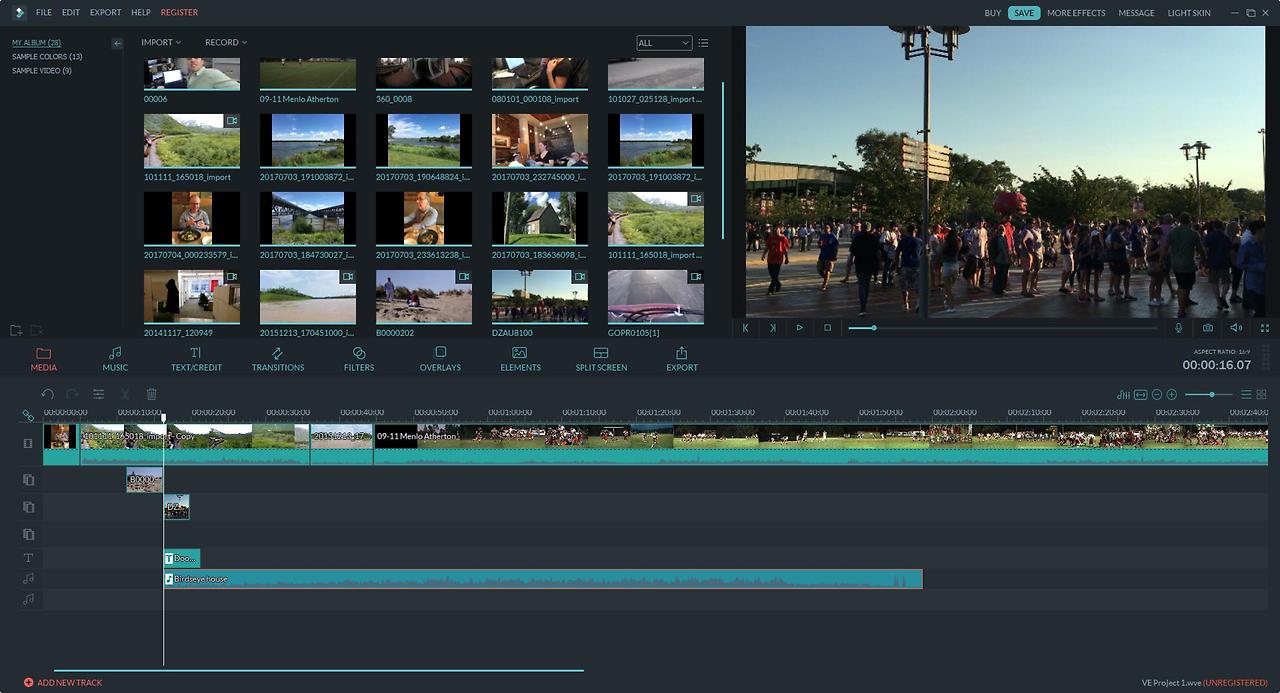Delete the selected clip with the trash icon
Screen dimensions: 1280x693
pos(152,394)
